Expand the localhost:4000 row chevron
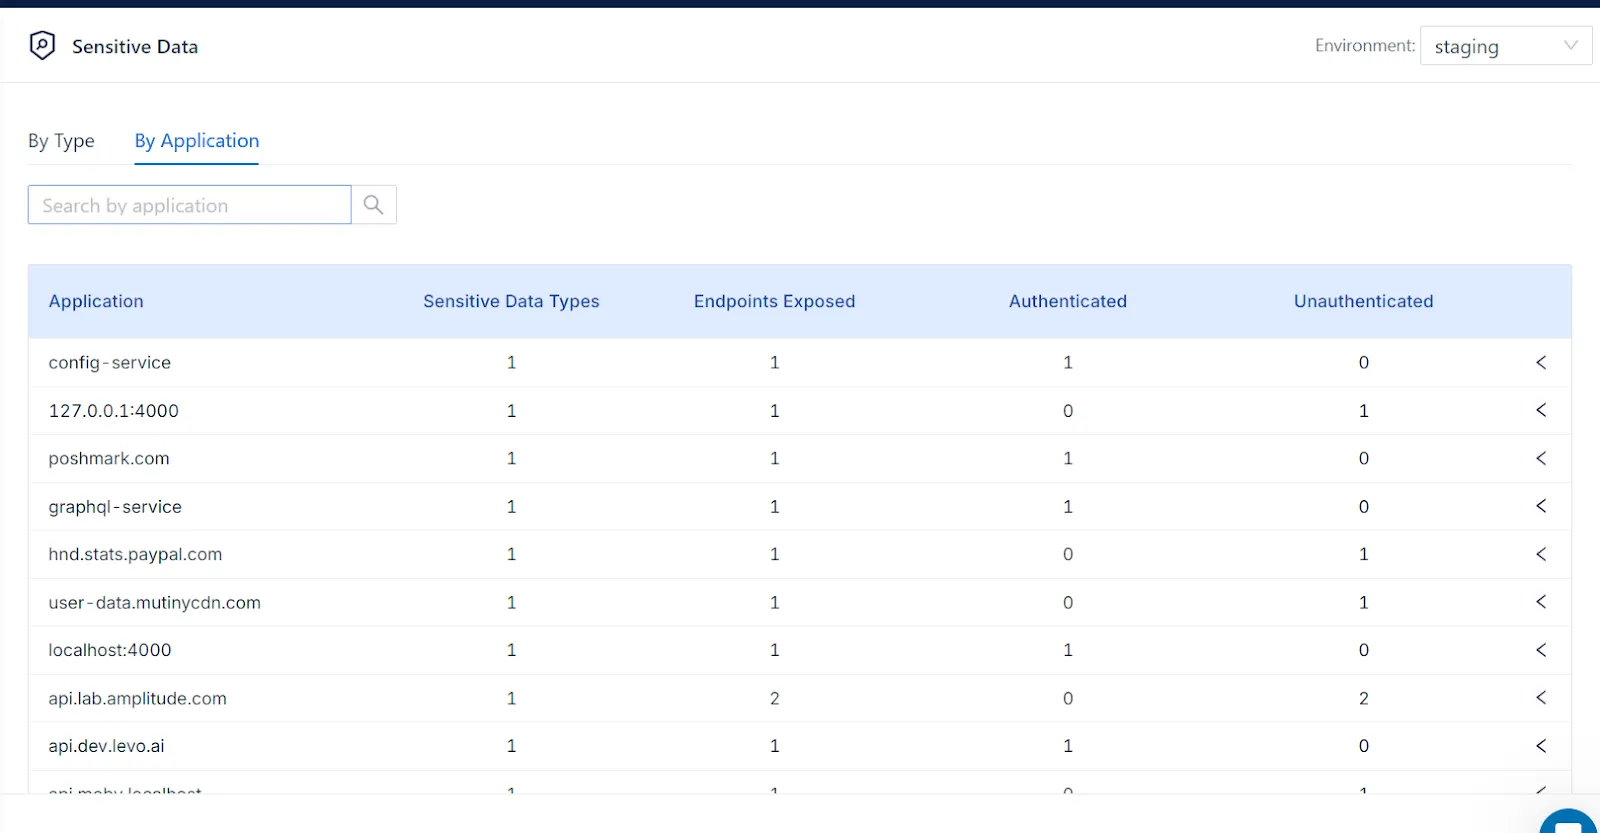1600x833 pixels. pyautogui.click(x=1541, y=651)
